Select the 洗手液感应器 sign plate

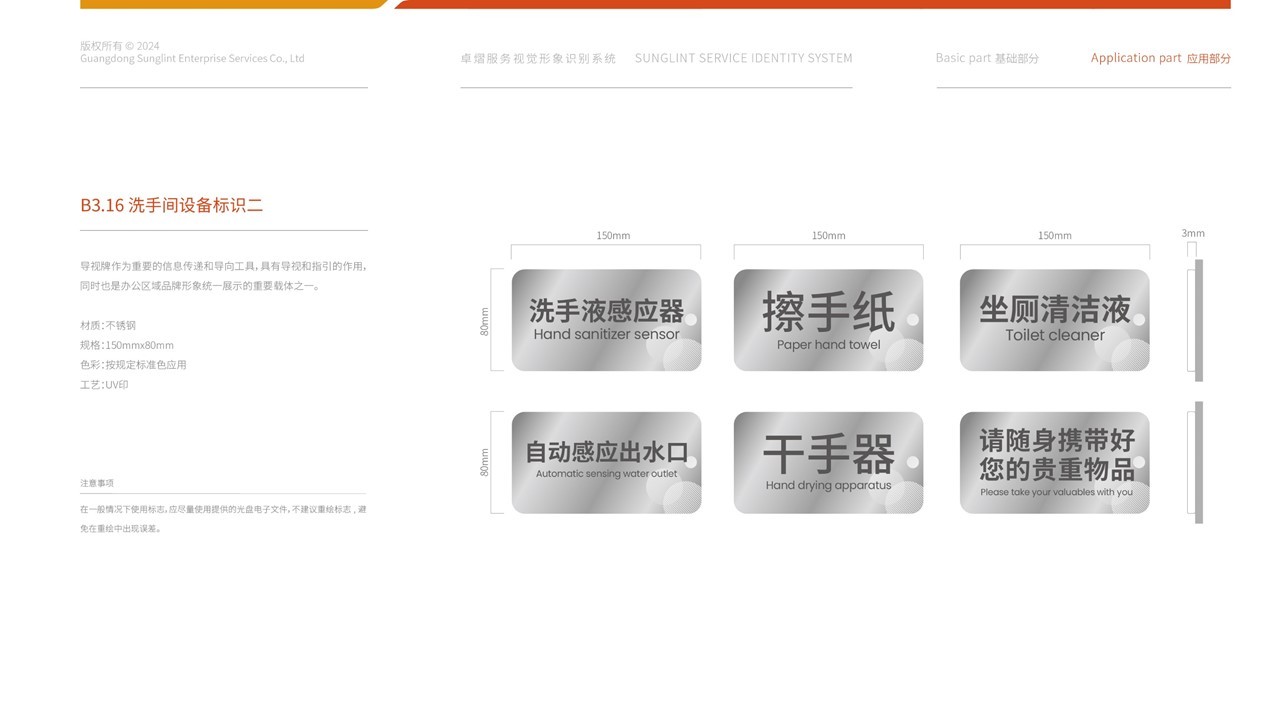pyautogui.click(x=606, y=318)
